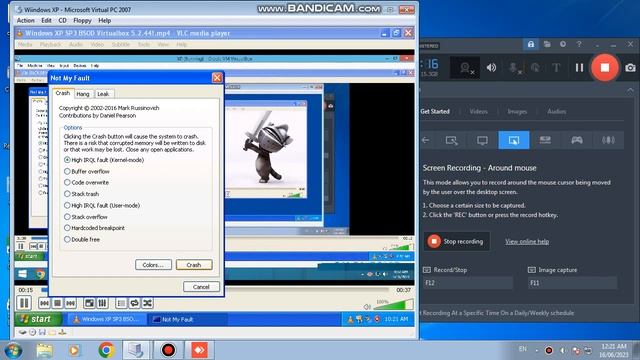Open the Bandicam scheduled recording clock icon
This screenshot has height=360, width=640.
click(x=563, y=44)
